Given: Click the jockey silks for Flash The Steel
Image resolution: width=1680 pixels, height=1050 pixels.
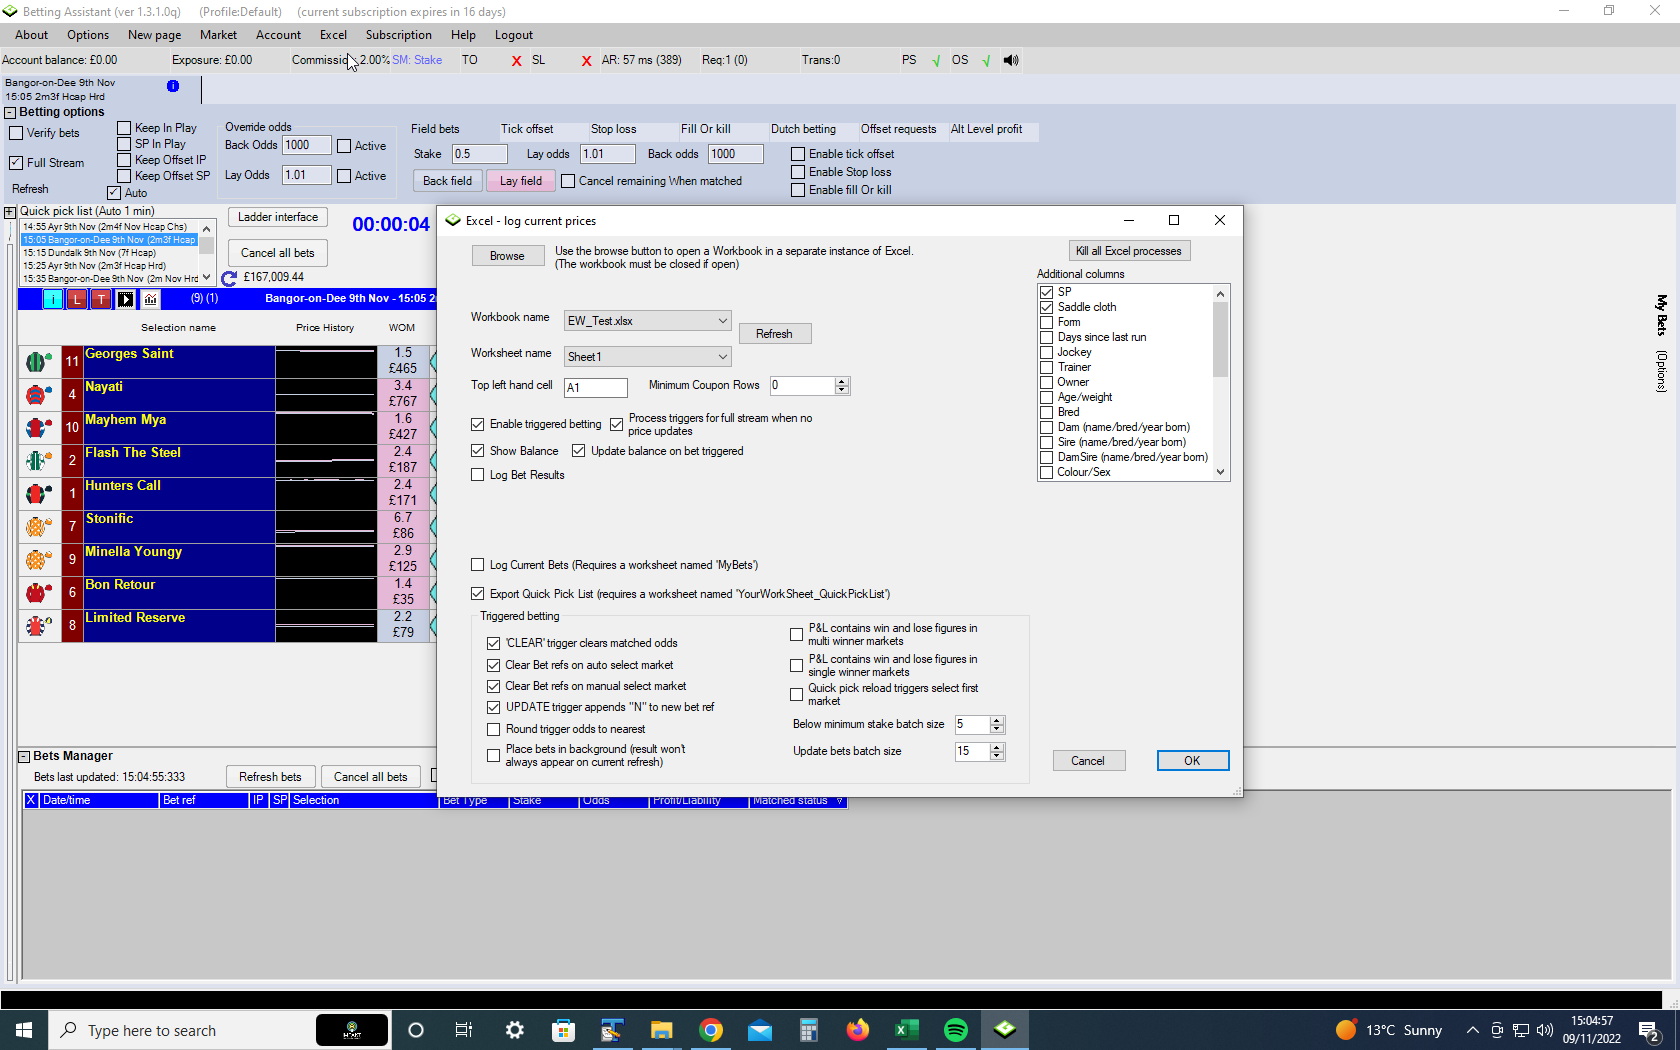Looking at the screenshot, I should point(39,461).
